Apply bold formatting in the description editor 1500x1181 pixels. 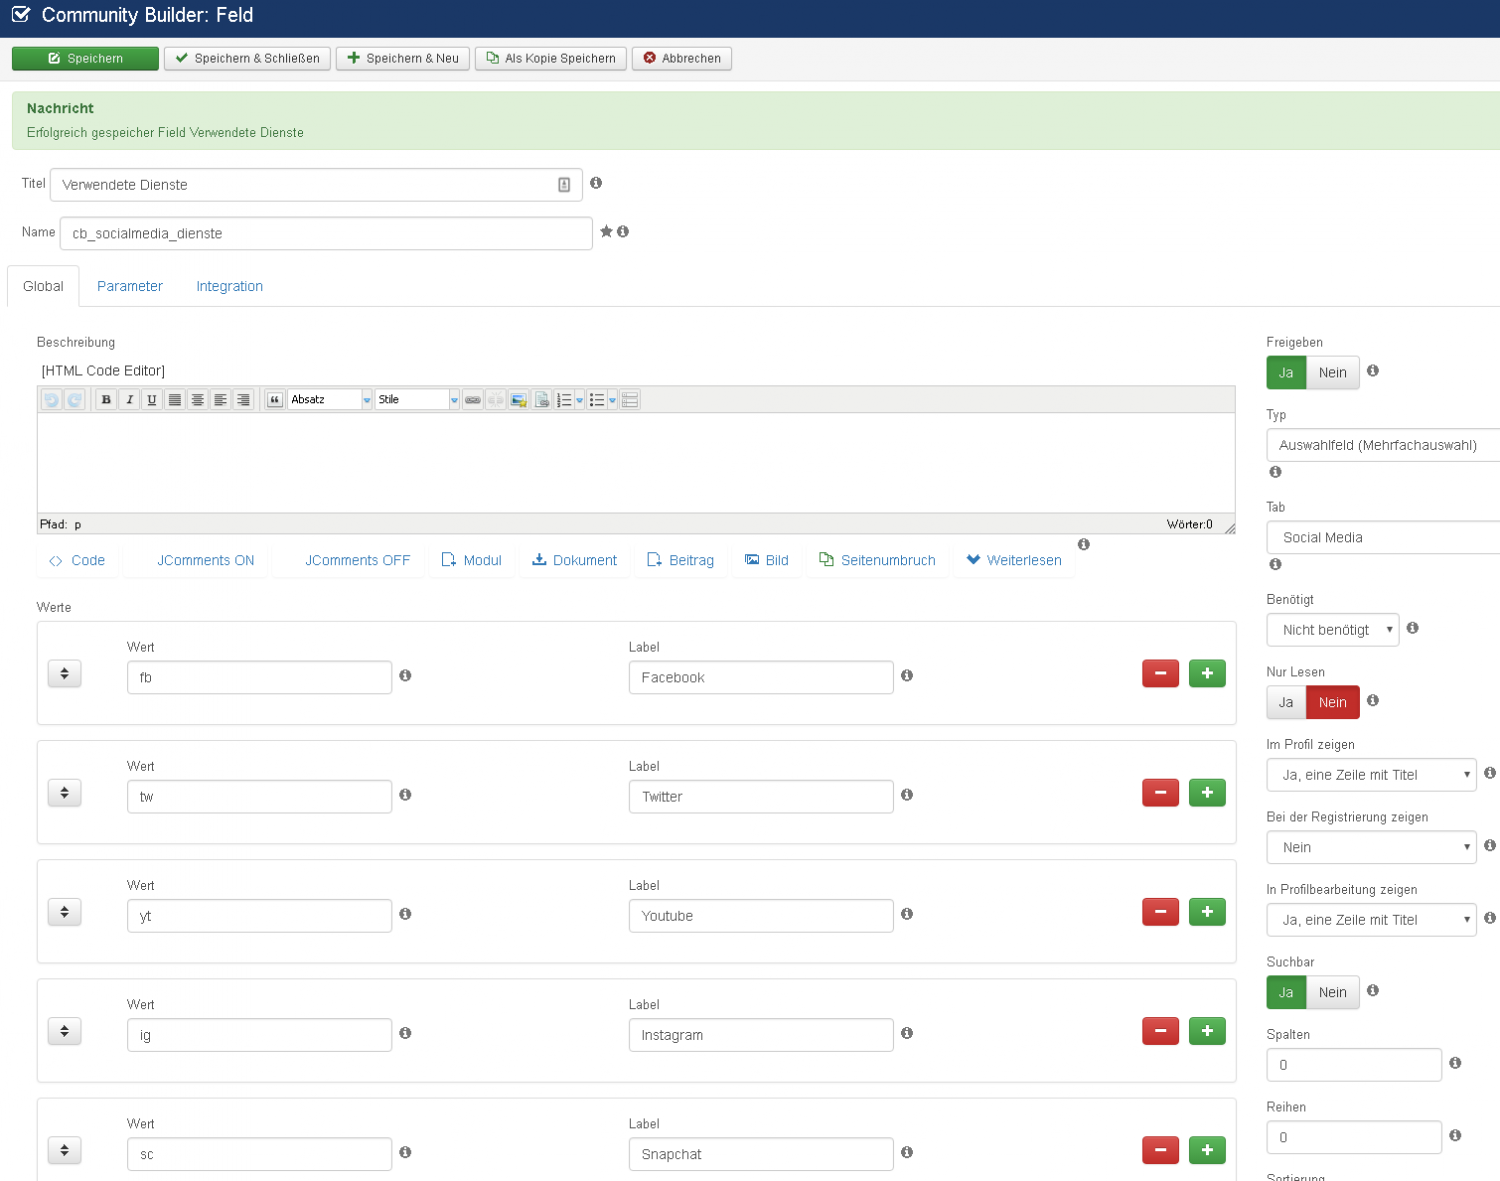[x=106, y=400]
